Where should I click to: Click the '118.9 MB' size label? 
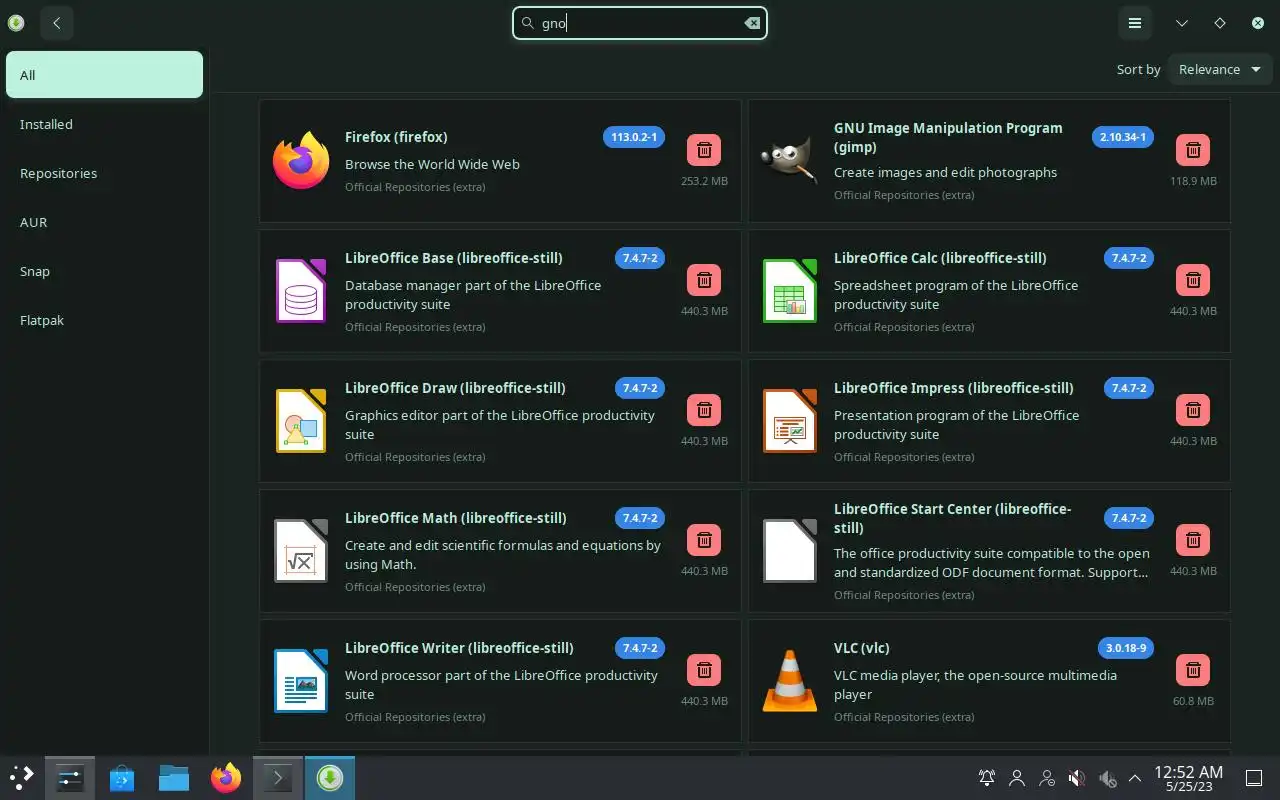(1193, 181)
